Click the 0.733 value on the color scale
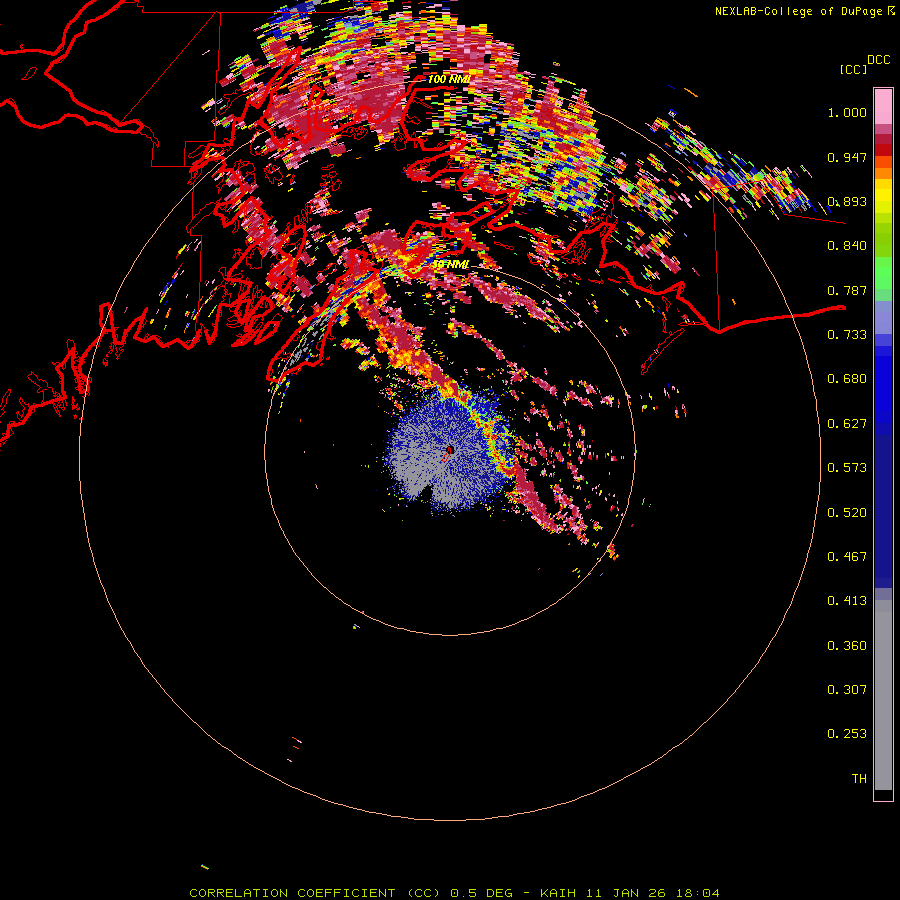 [x=847, y=335]
